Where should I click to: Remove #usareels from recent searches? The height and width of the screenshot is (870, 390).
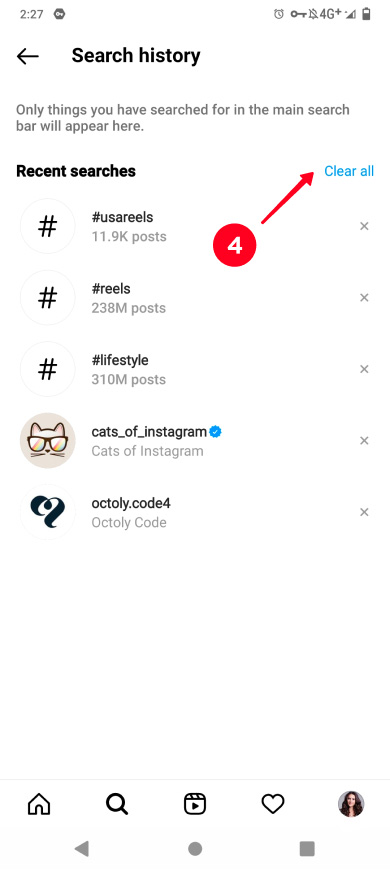click(x=364, y=226)
